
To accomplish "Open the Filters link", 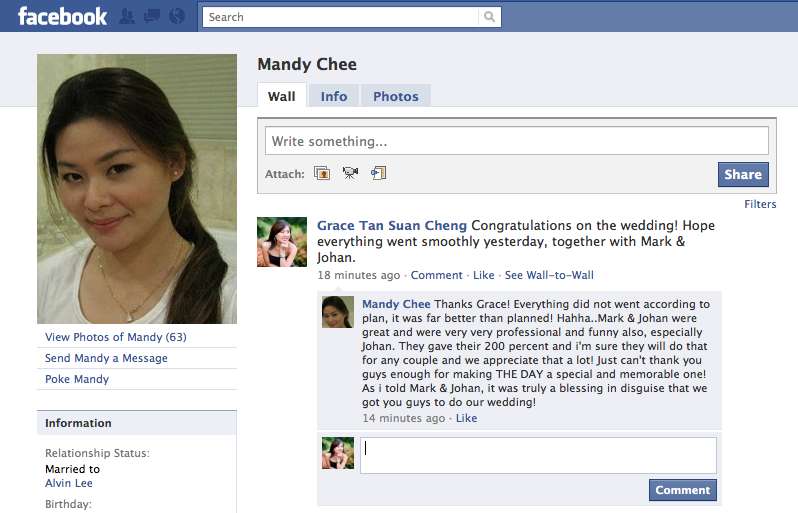I will [760, 204].
